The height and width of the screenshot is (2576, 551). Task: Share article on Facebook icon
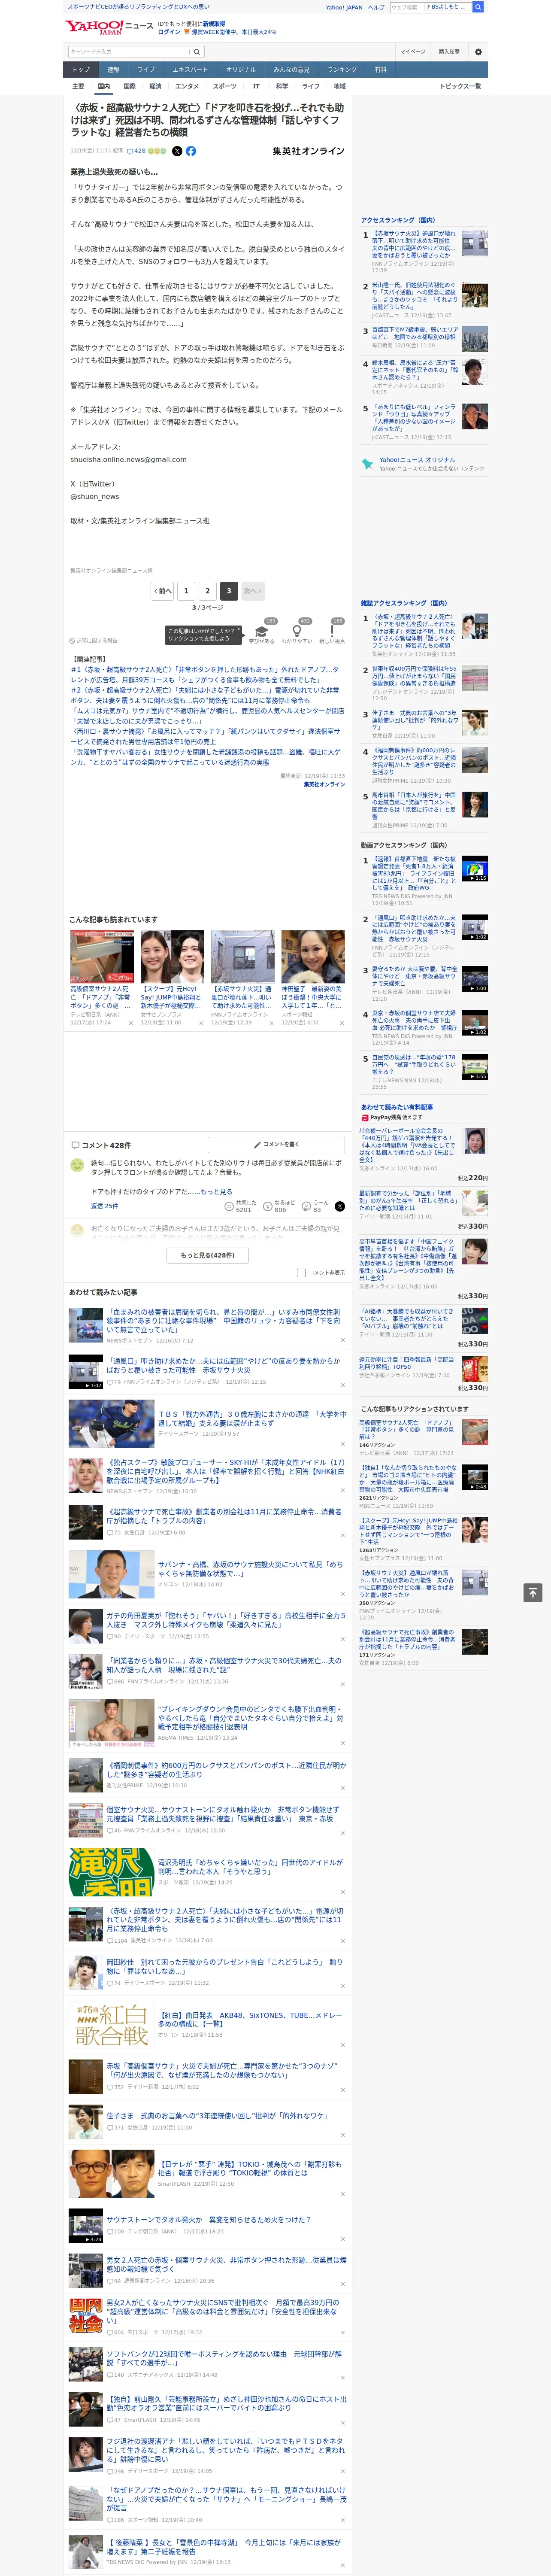191,151
